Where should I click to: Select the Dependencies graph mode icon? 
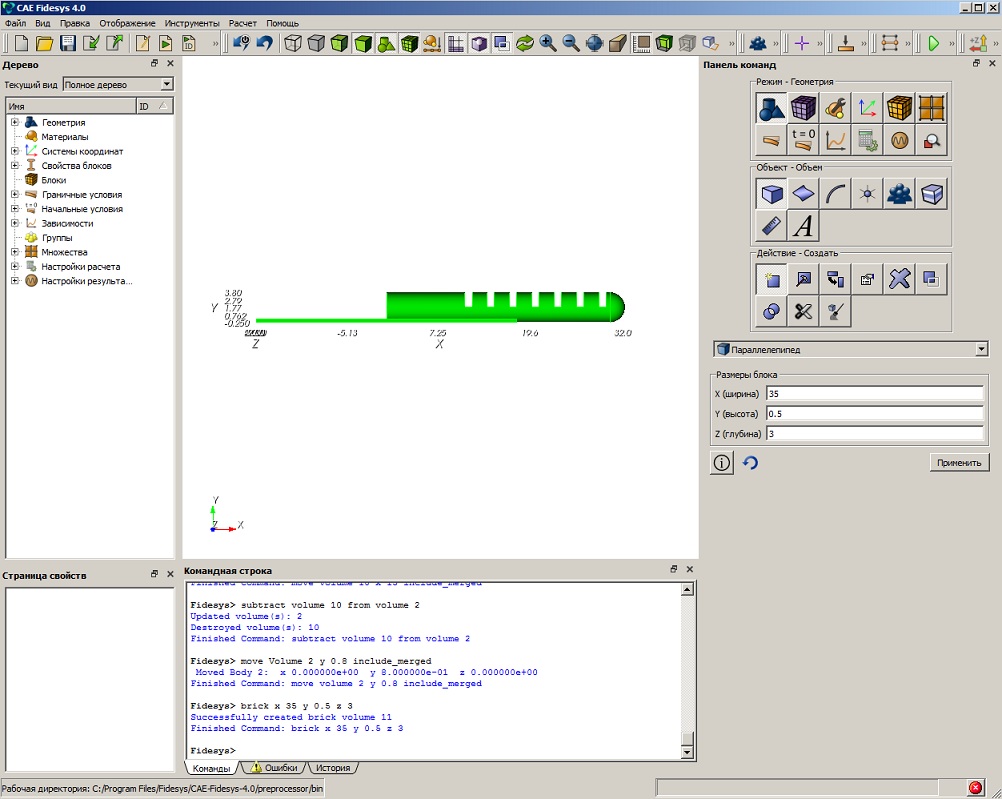coord(835,140)
